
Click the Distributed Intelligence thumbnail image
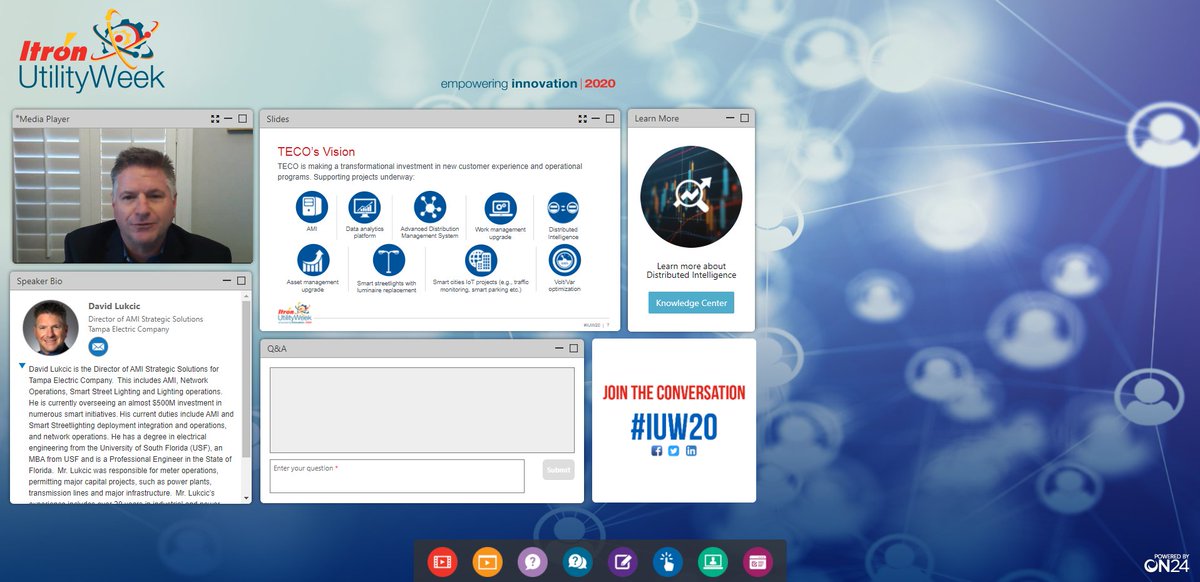(691, 197)
